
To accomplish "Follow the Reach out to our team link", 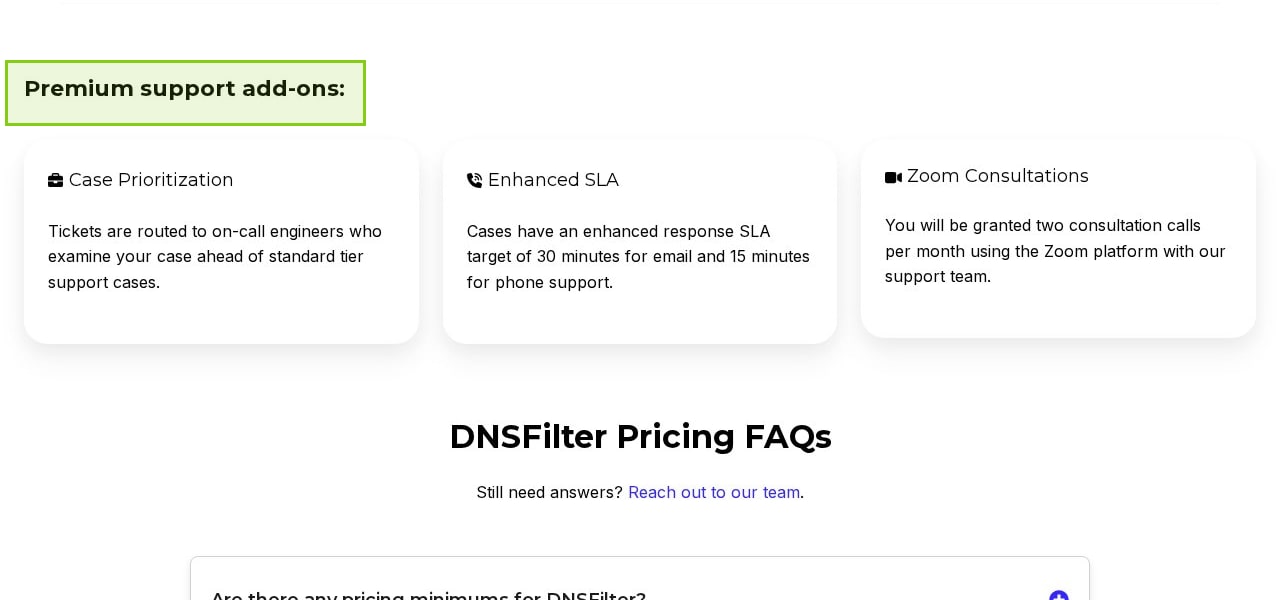I will (713, 492).
